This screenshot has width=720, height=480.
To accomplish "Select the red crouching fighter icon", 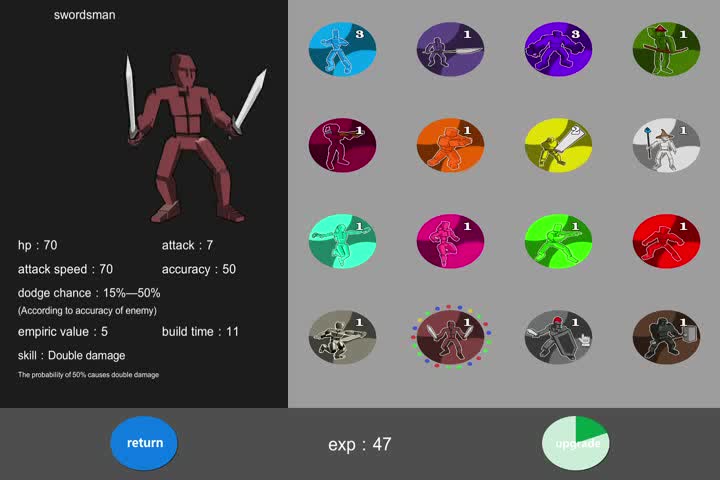I will [666, 241].
